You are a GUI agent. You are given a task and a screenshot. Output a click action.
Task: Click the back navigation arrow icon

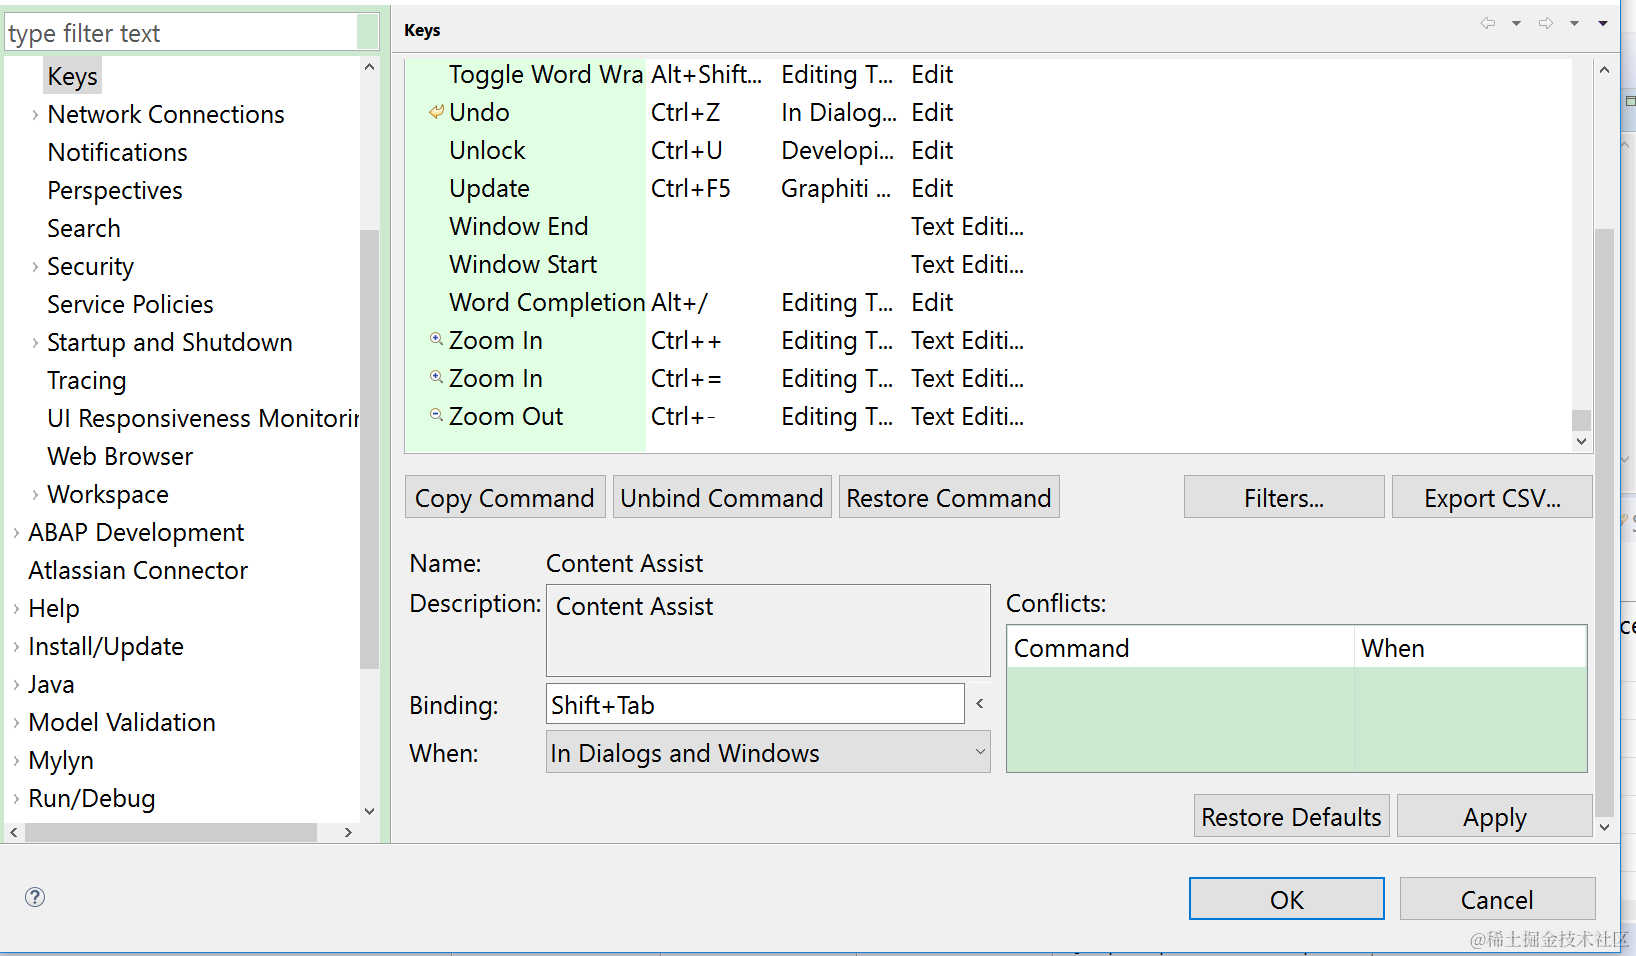[1488, 23]
